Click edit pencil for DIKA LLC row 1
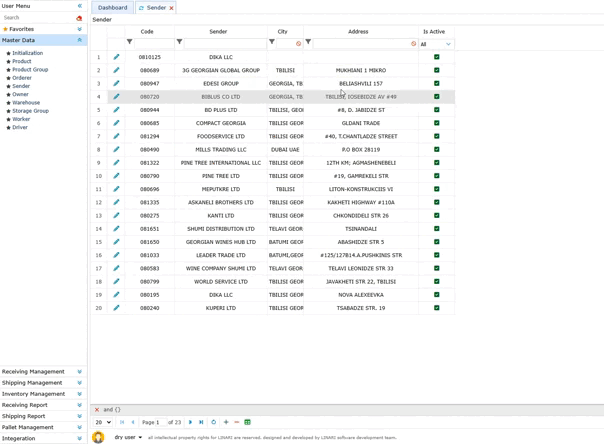Screen dimensions: 604x444 pos(116,57)
